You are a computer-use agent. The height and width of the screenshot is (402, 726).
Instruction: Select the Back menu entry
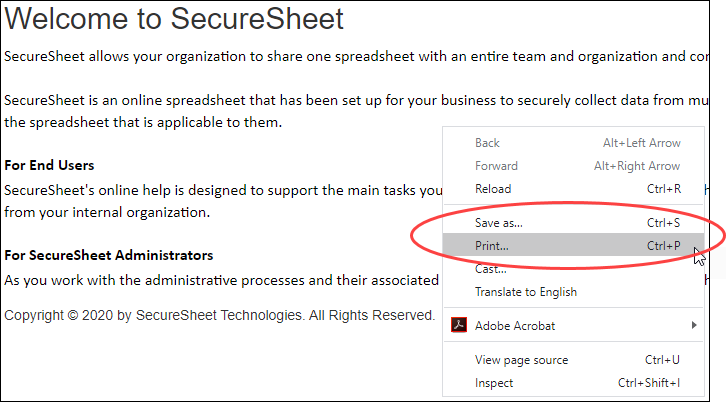pyautogui.click(x=487, y=143)
